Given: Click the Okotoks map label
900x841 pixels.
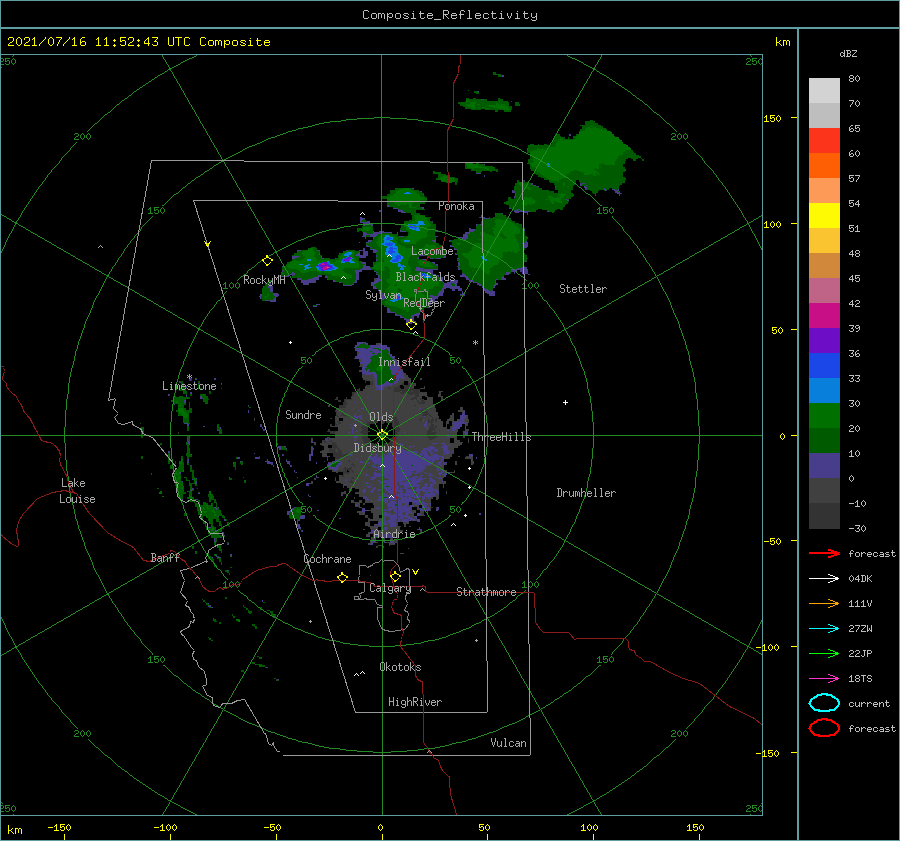Looking at the screenshot, I should (x=400, y=667).
